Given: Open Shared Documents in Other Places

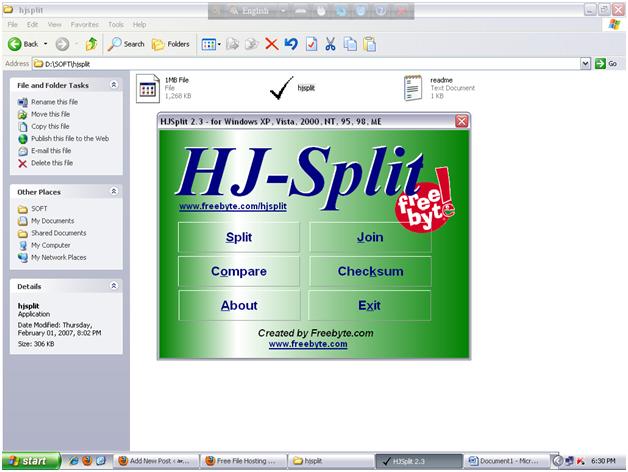Looking at the screenshot, I should (52, 233).
